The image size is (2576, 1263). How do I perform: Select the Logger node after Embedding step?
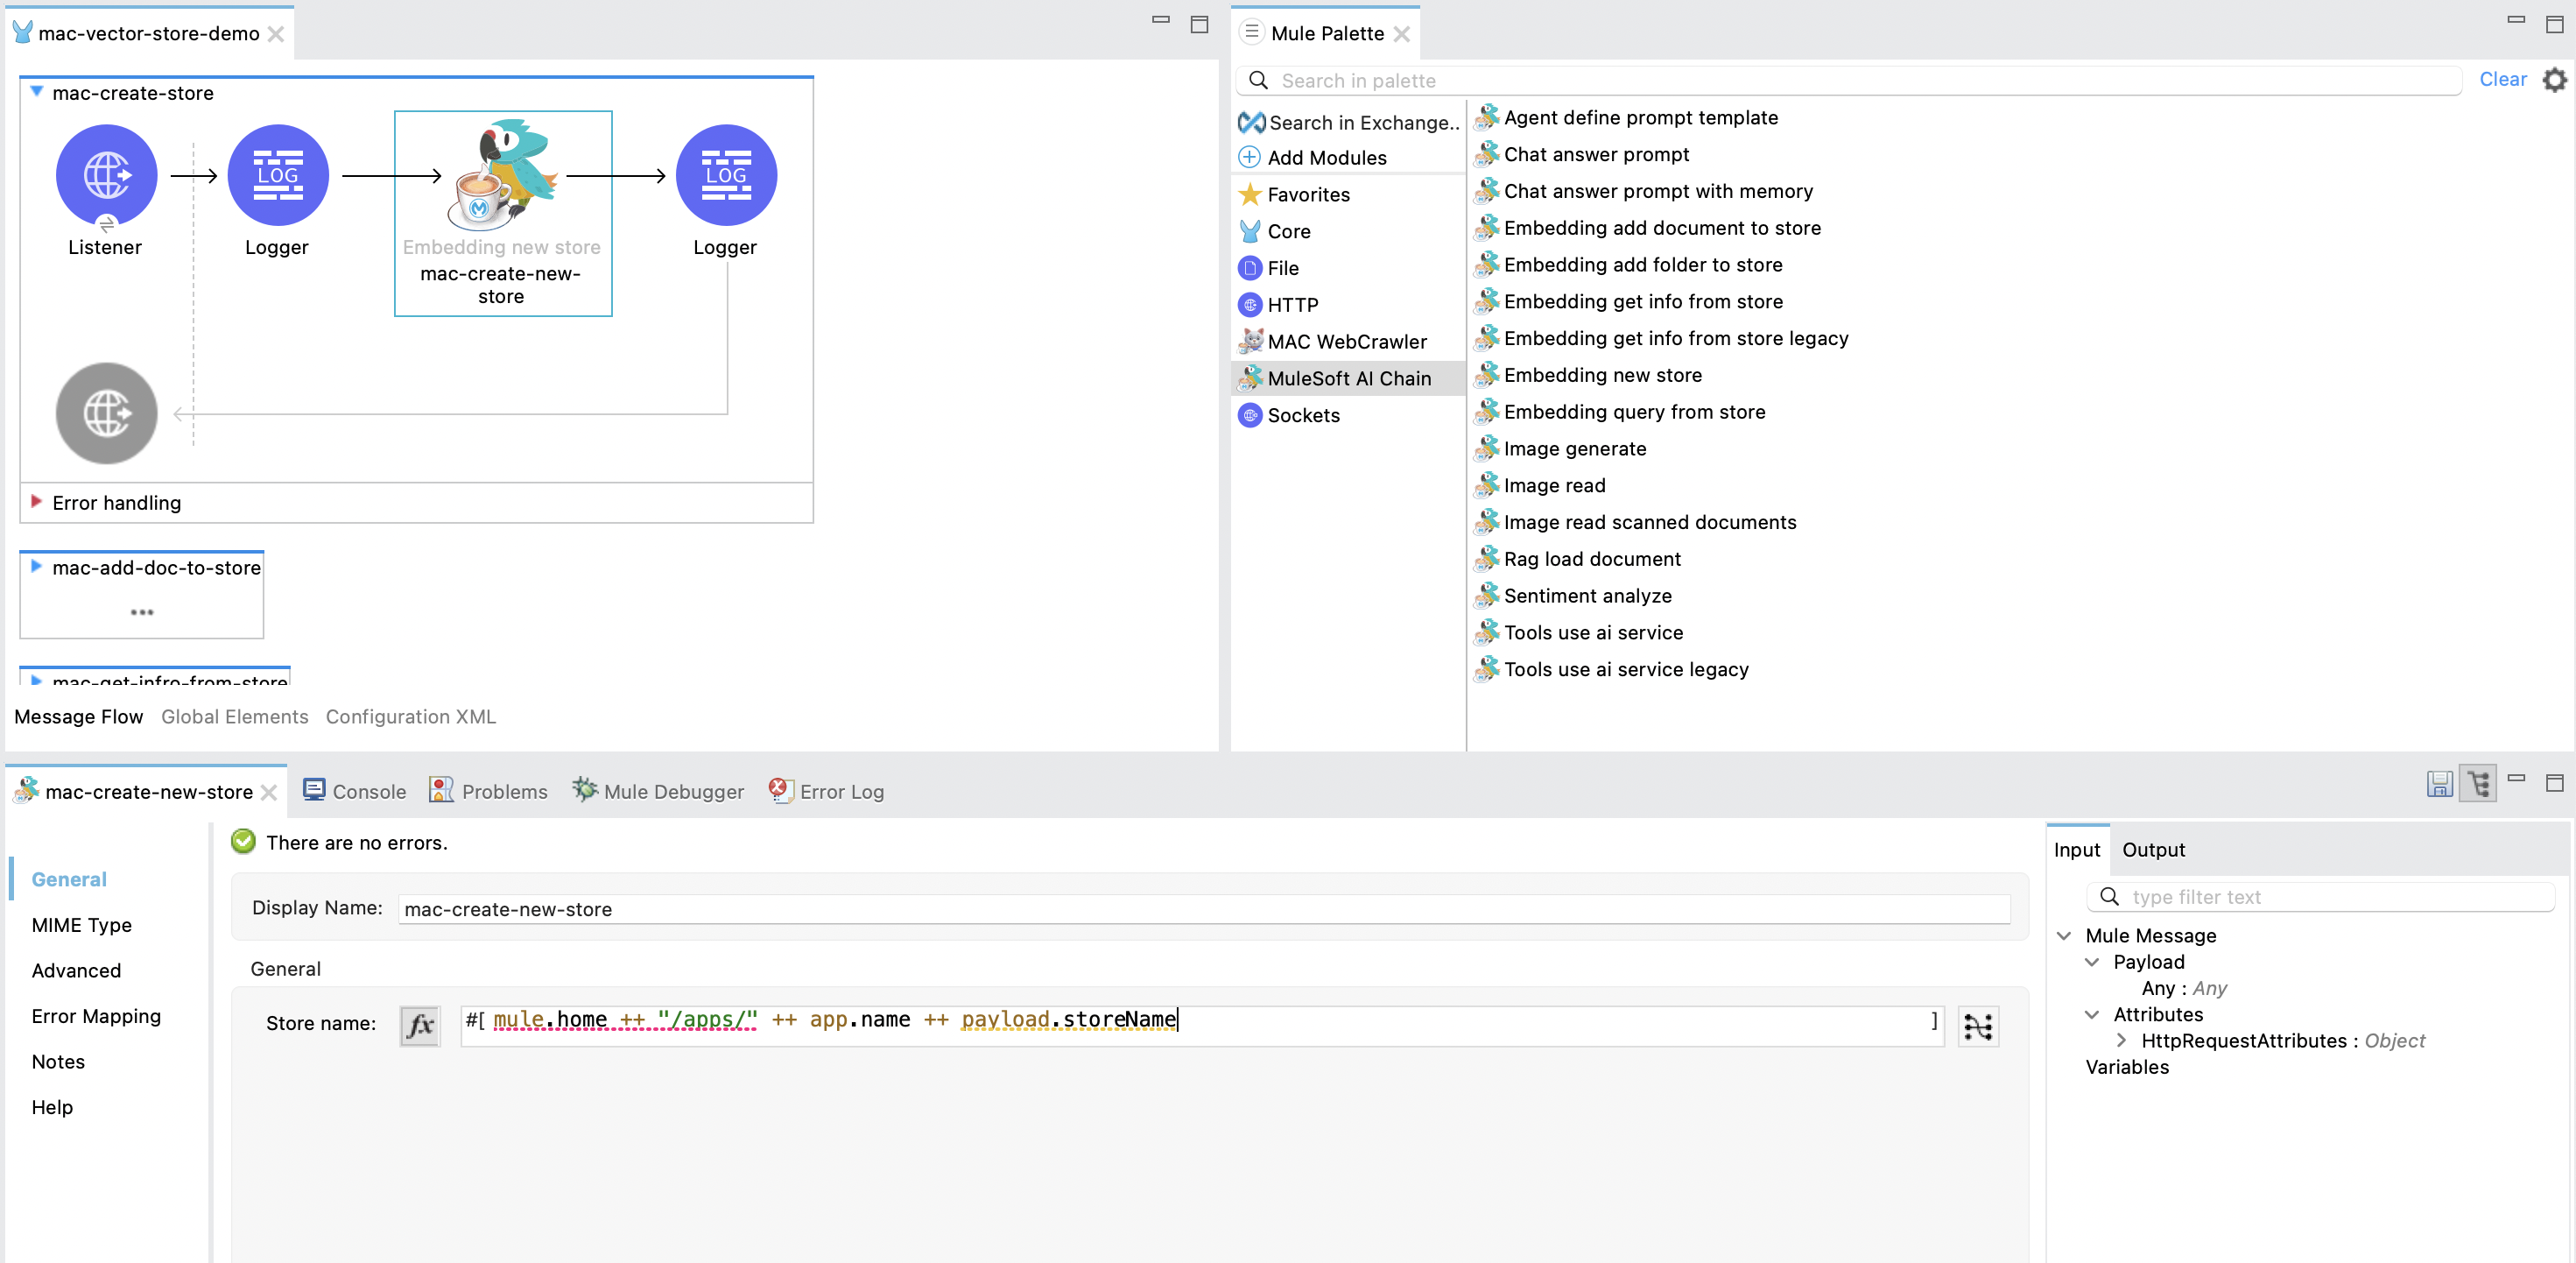[723, 176]
